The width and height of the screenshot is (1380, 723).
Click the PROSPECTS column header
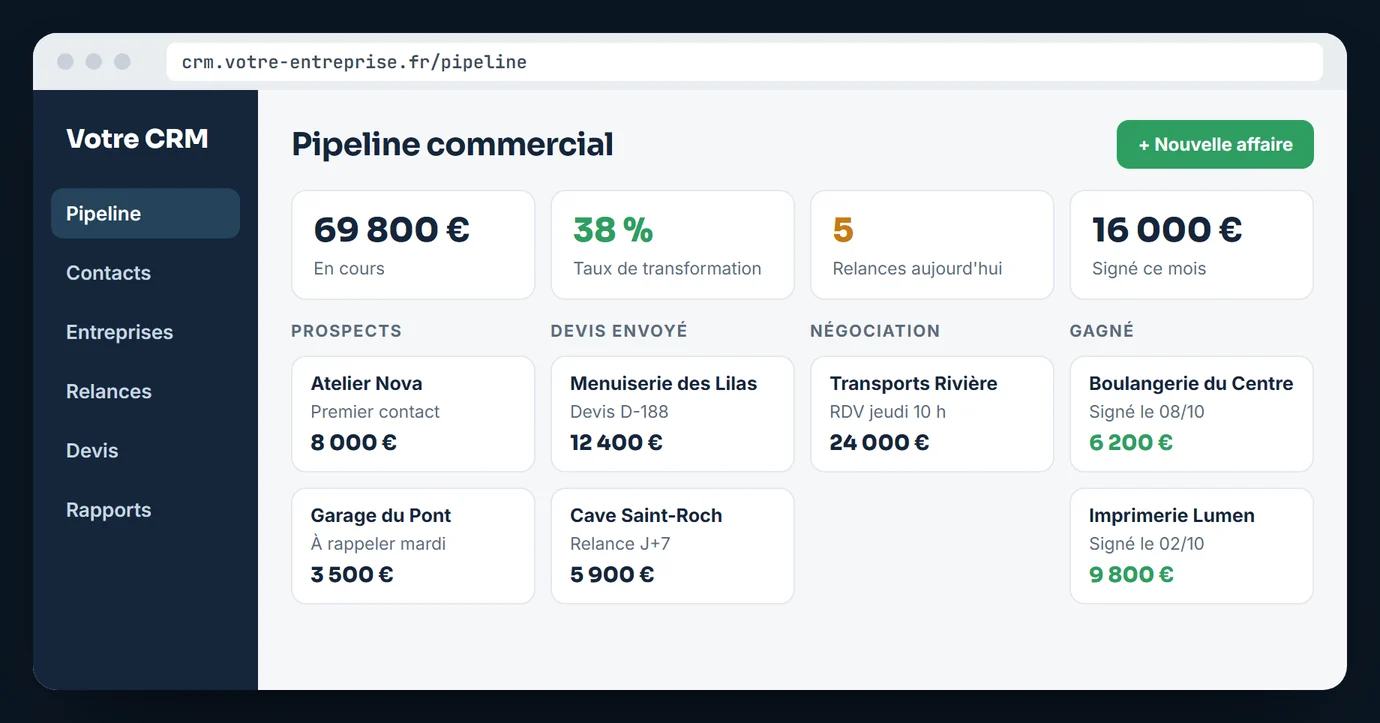pyautogui.click(x=346, y=331)
